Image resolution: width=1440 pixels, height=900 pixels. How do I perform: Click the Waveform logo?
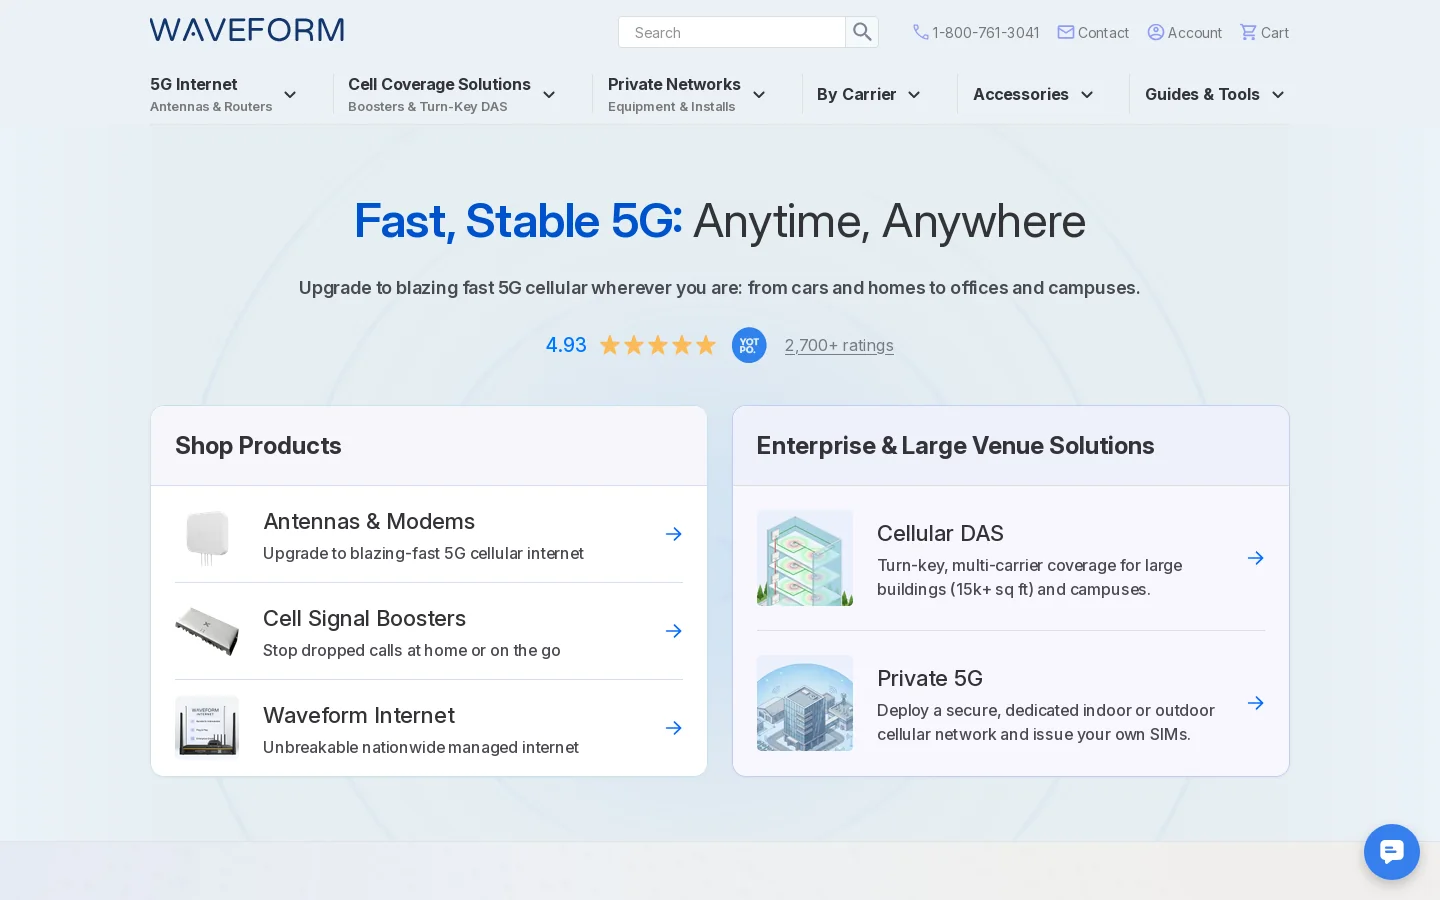point(247,30)
